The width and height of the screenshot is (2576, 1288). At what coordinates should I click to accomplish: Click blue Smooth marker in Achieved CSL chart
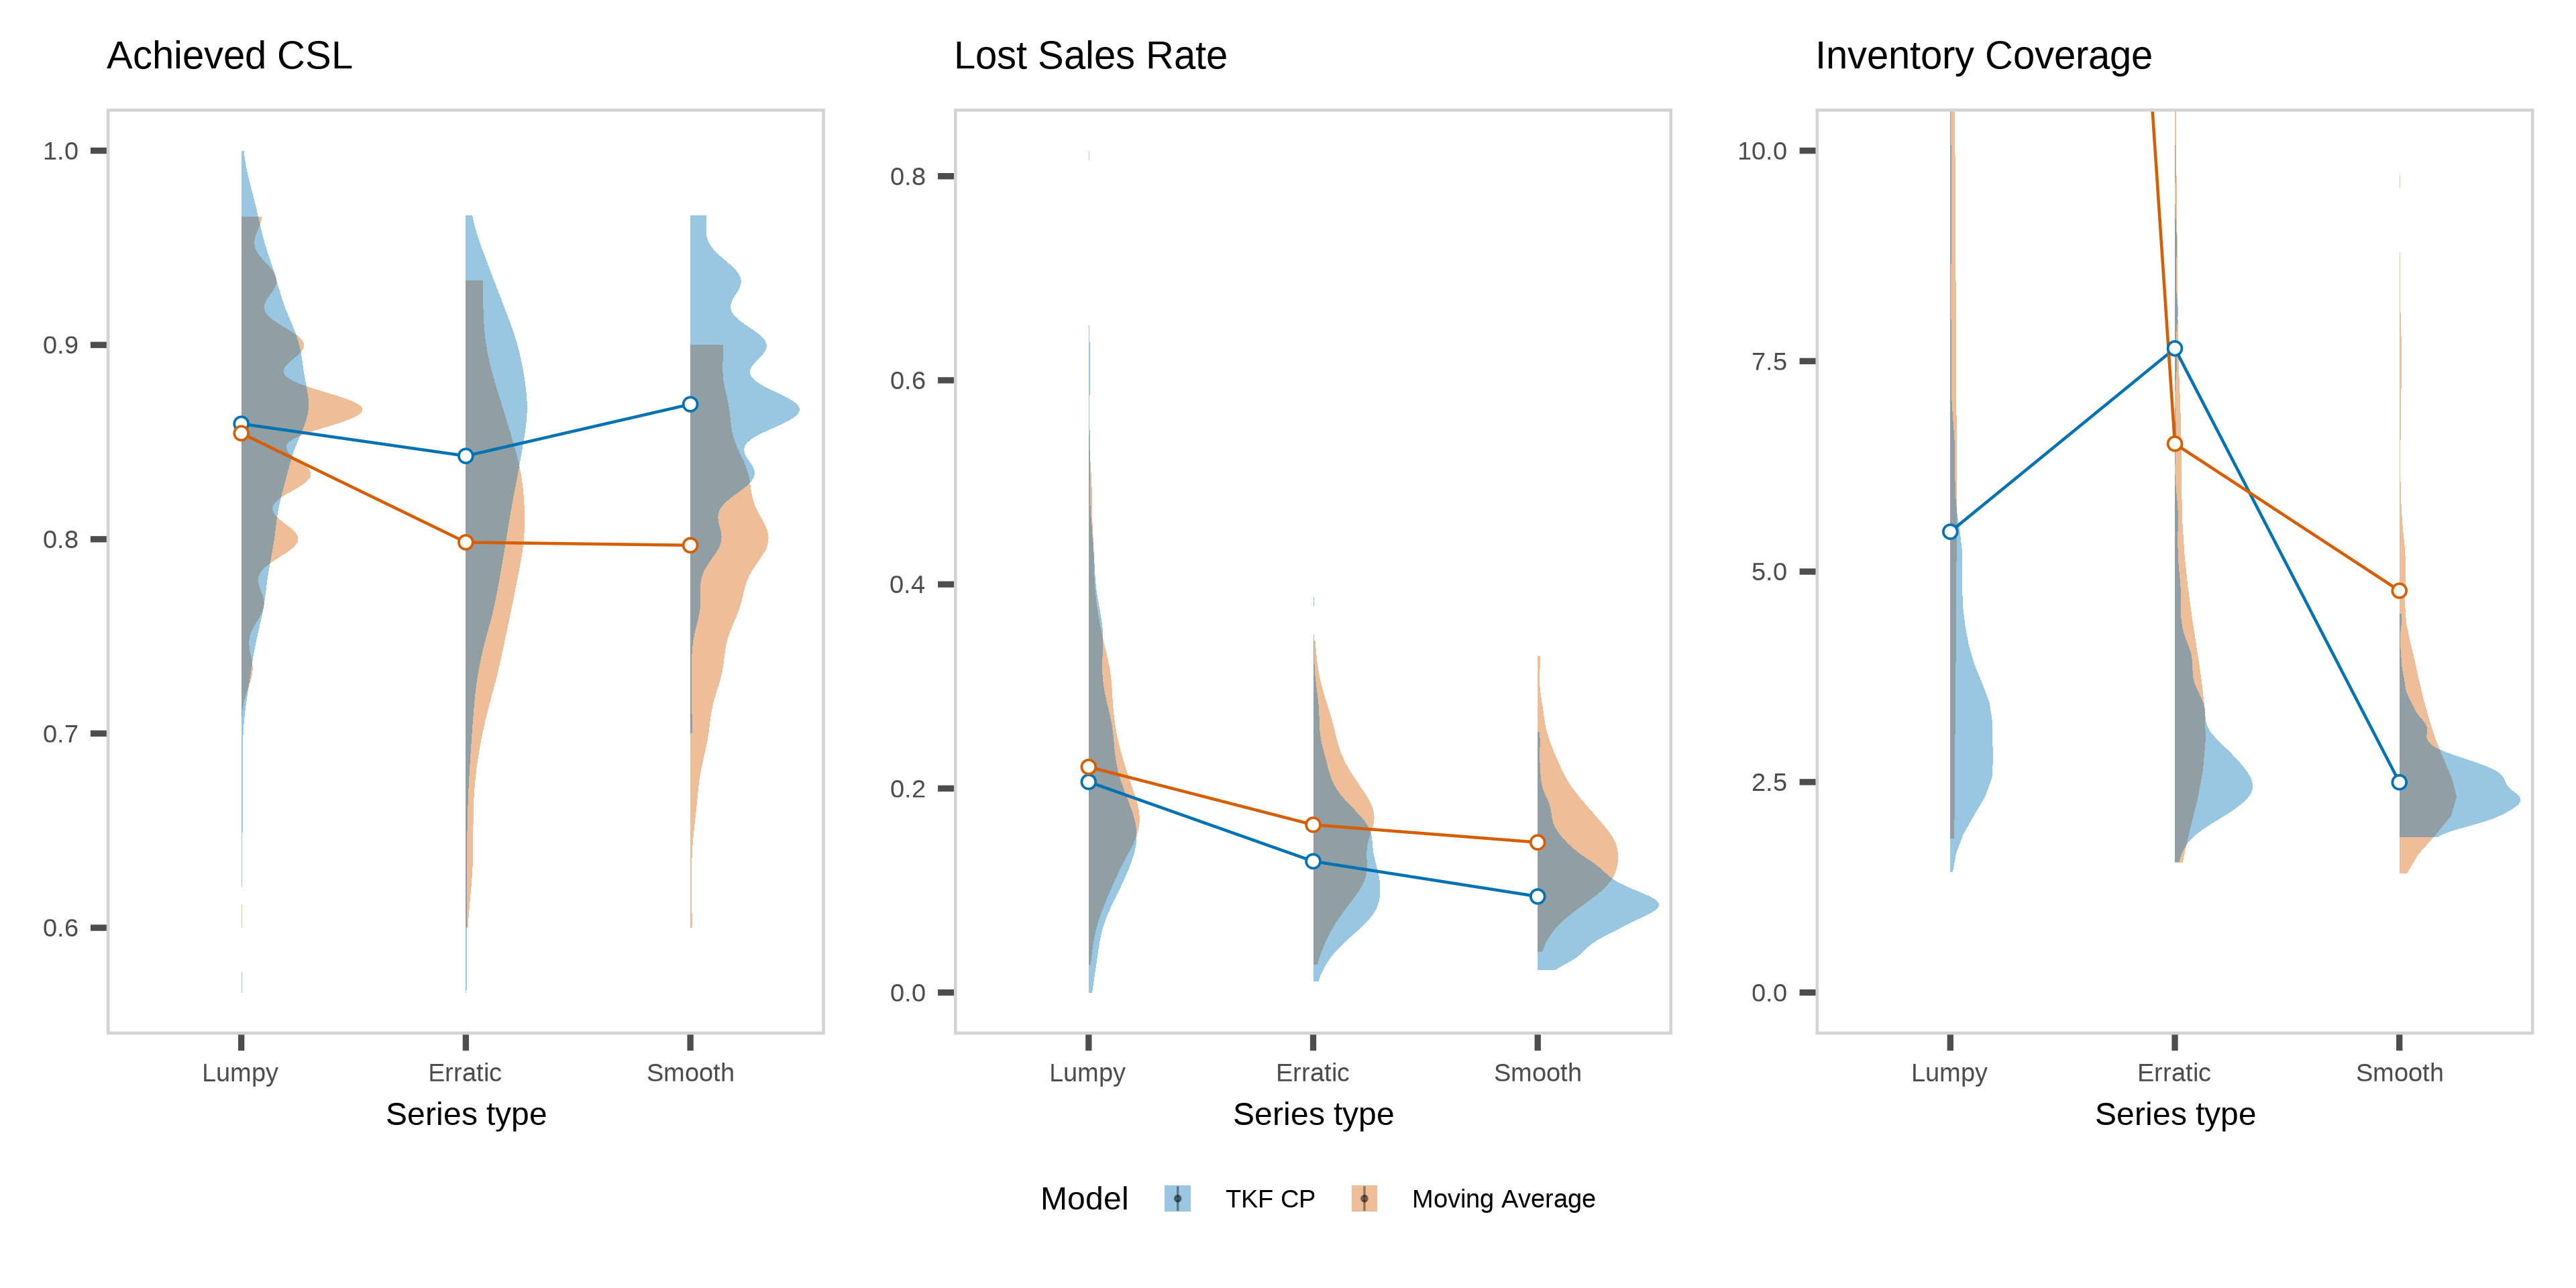[x=690, y=404]
